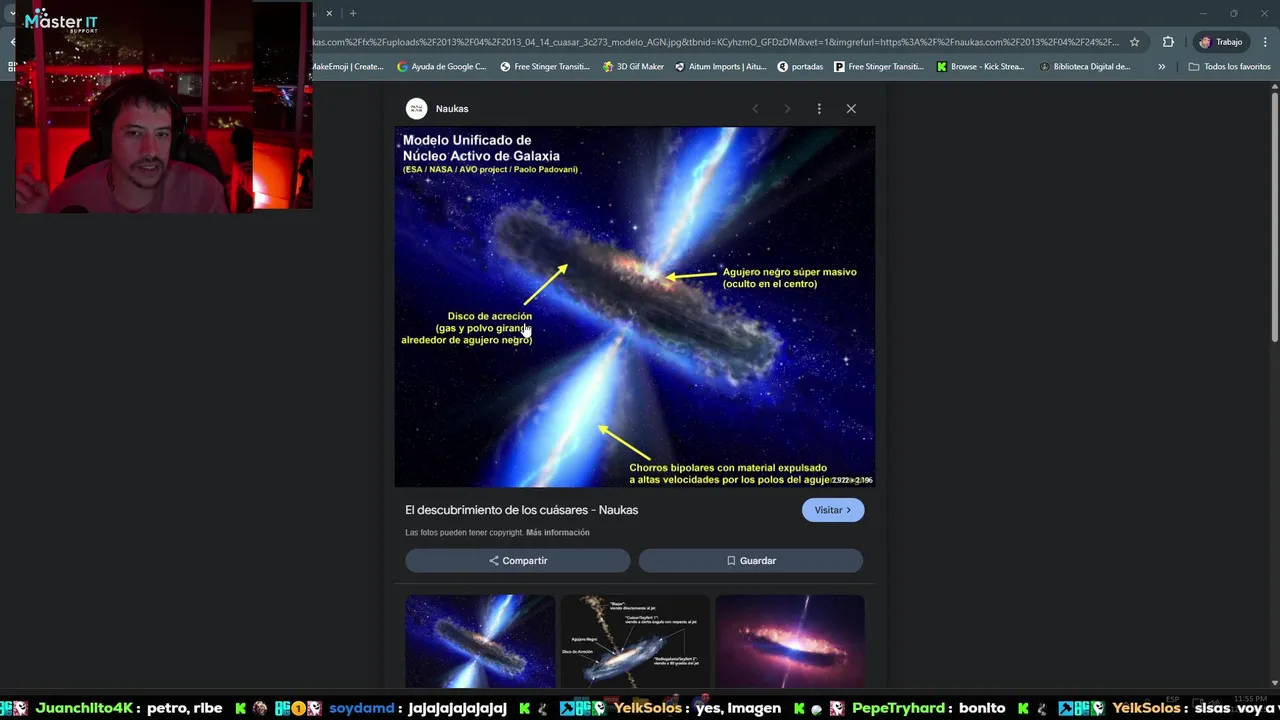1280x720 pixels.
Task: Go to the next image with the right chevron
Action: (787, 108)
